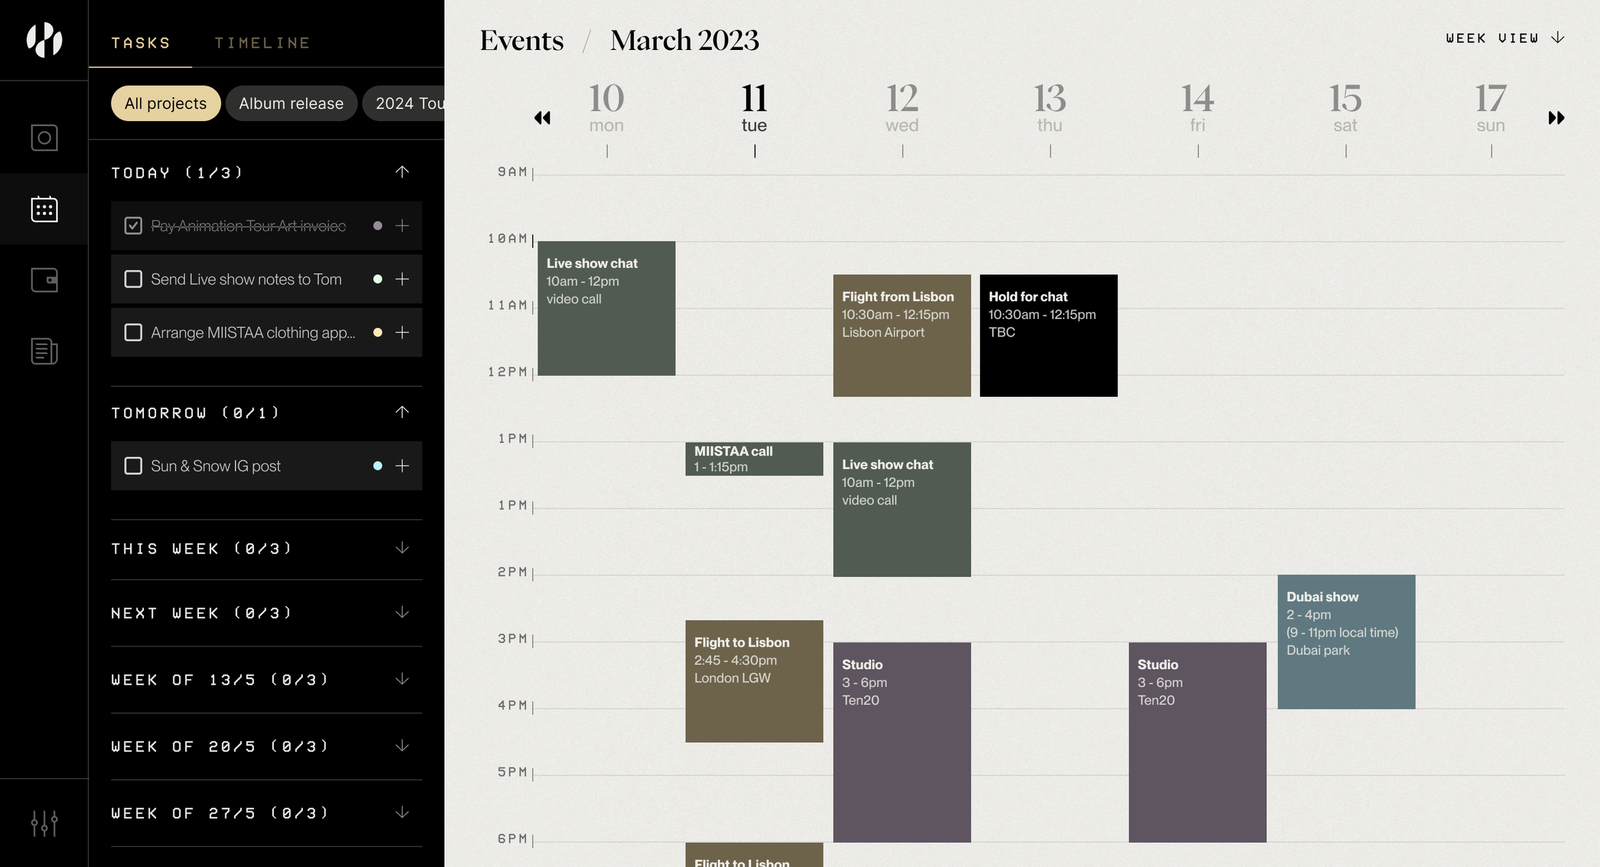
Task: Open the Week View dropdown
Action: (1505, 38)
